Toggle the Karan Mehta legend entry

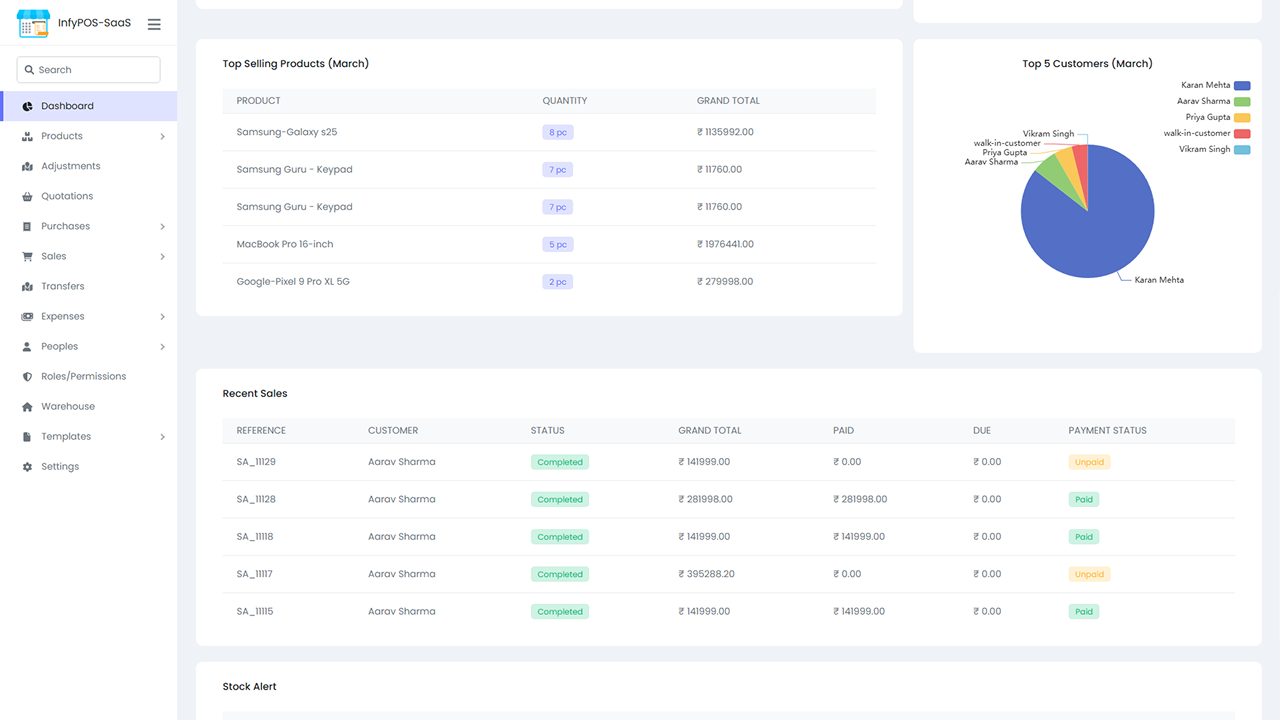point(1204,85)
